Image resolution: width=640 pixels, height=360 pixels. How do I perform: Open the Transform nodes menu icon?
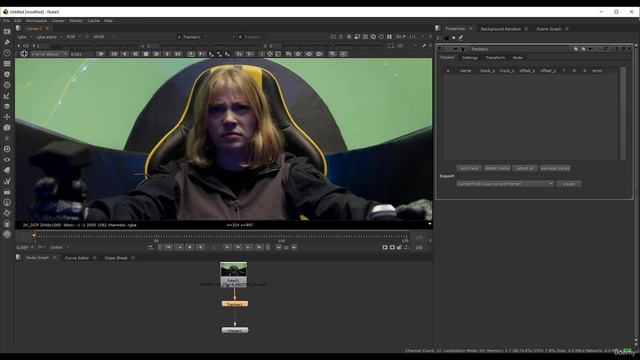pos(7,117)
